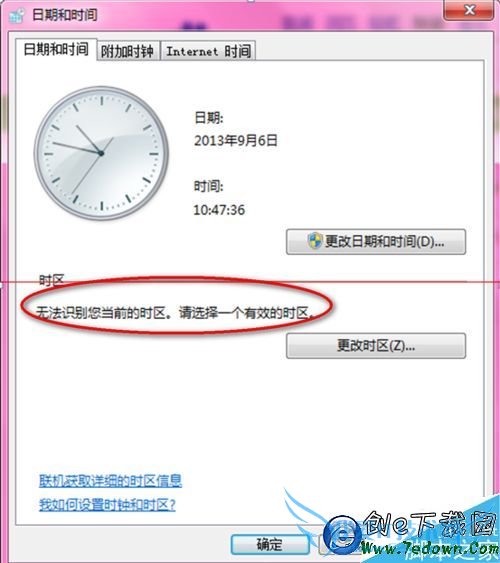Click the 日期和时间 title bar text
This screenshot has width=500, height=563.
[x=65, y=15]
